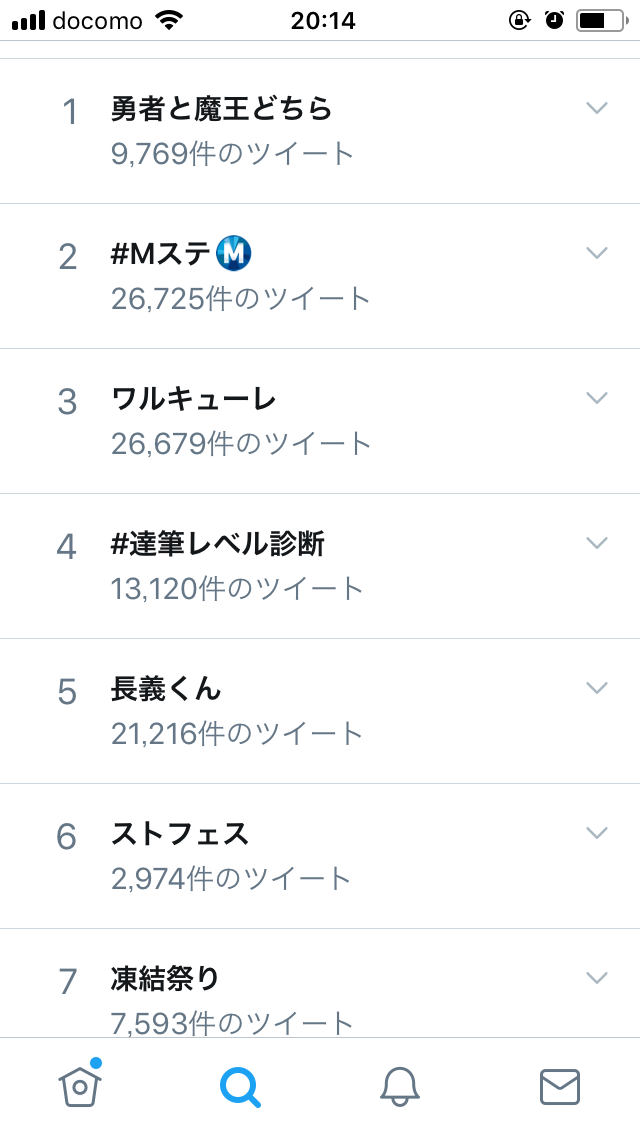
Task: Tap the 20:14 clock in status bar
Action: tap(323, 20)
